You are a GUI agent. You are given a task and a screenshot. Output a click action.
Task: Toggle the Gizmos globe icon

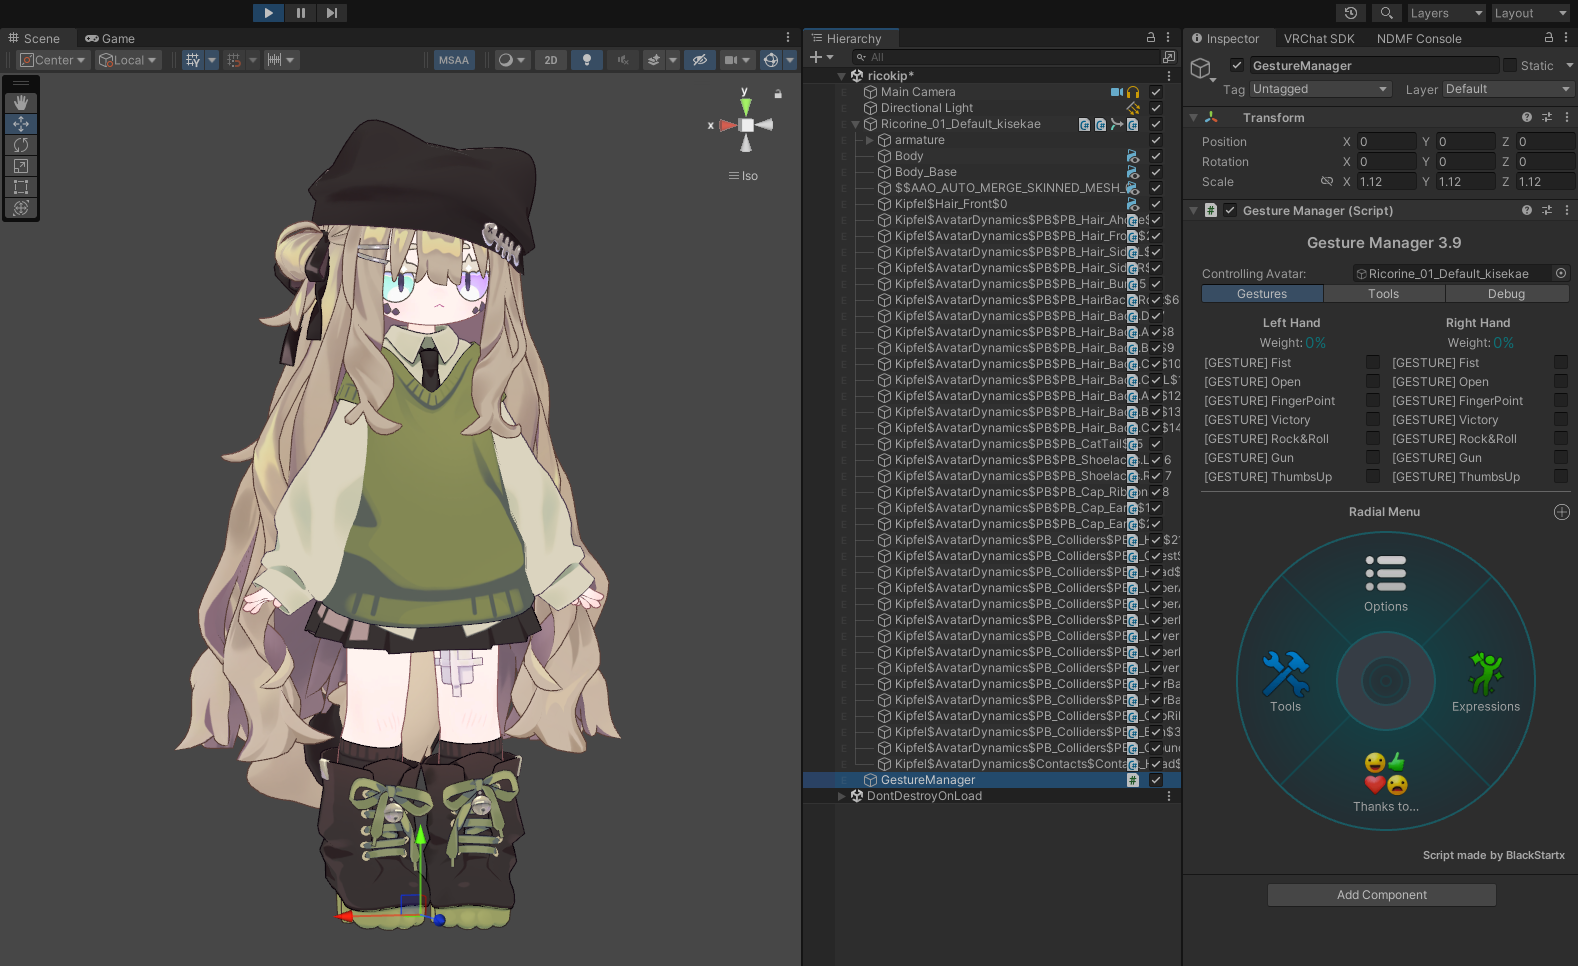point(771,60)
